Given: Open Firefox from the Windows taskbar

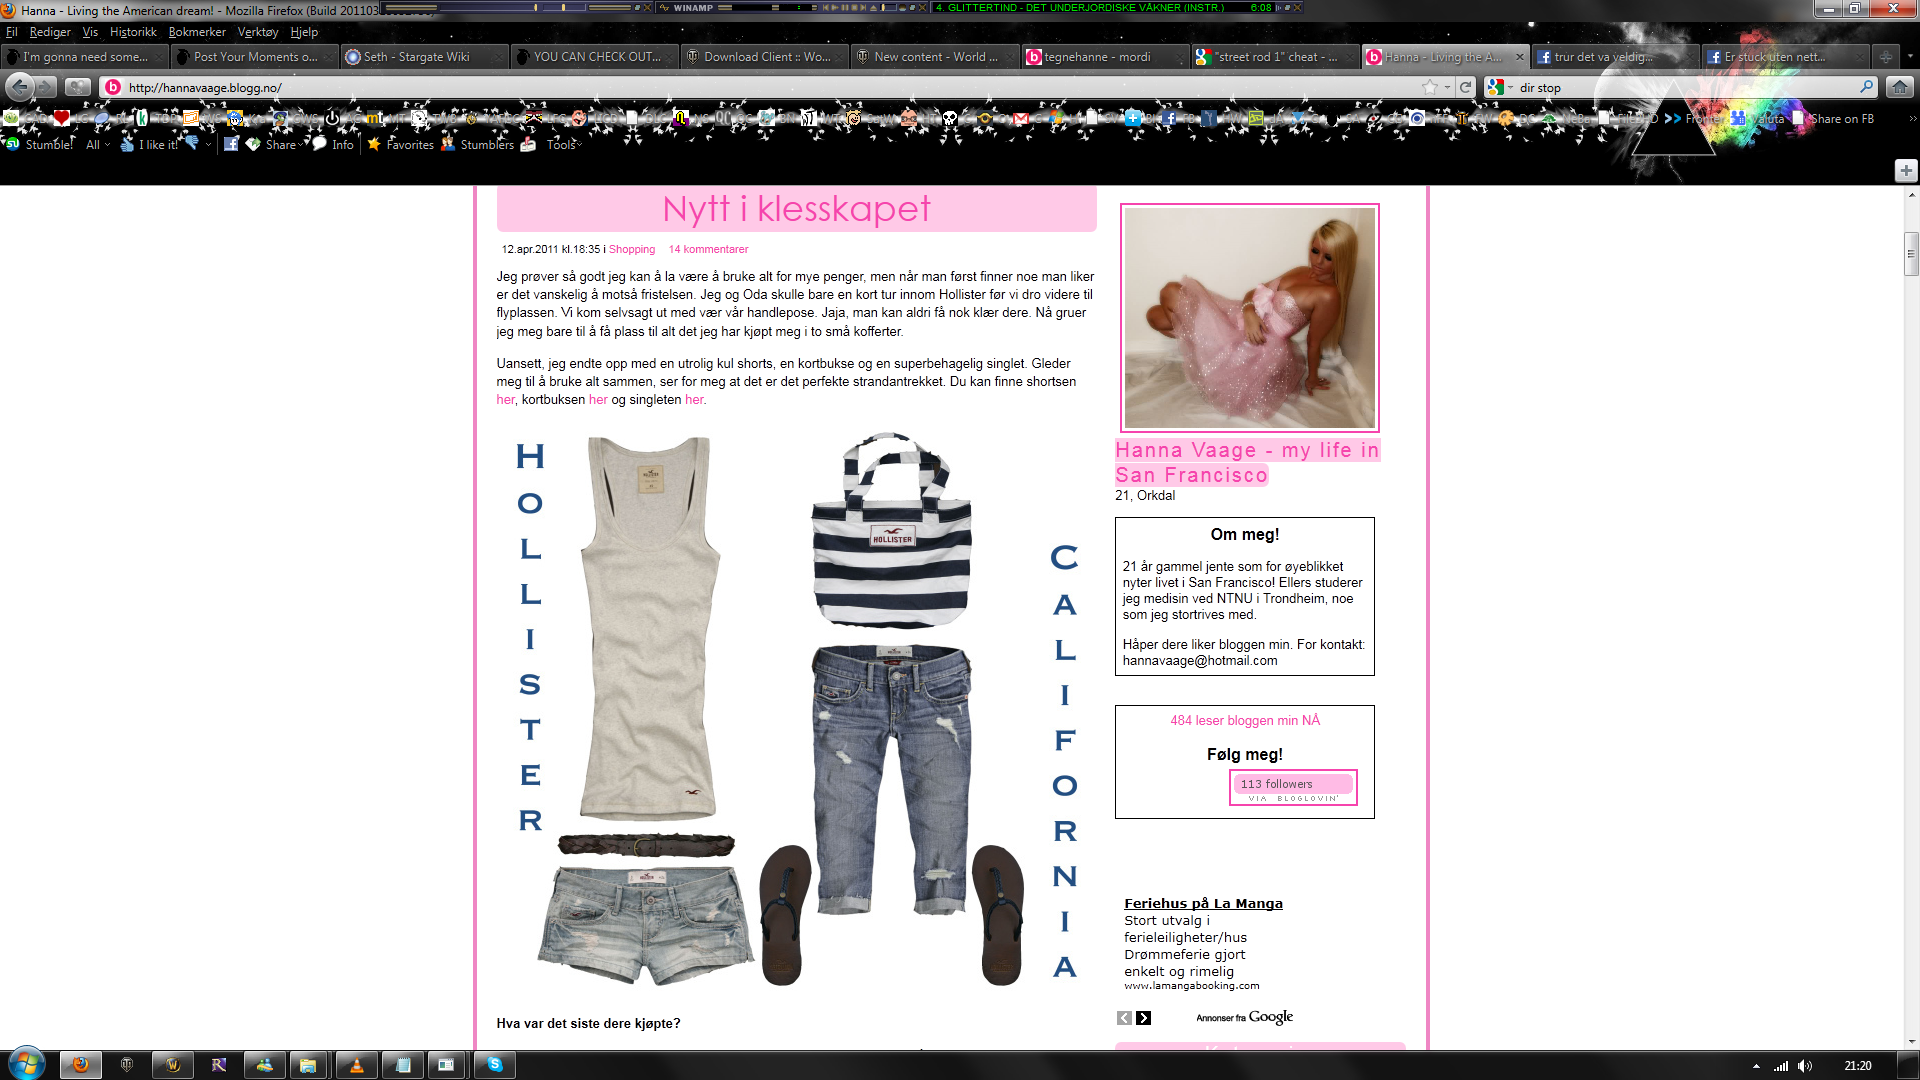Looking at the screenshot, I should pyautogui.click(x=80, y=1065).
